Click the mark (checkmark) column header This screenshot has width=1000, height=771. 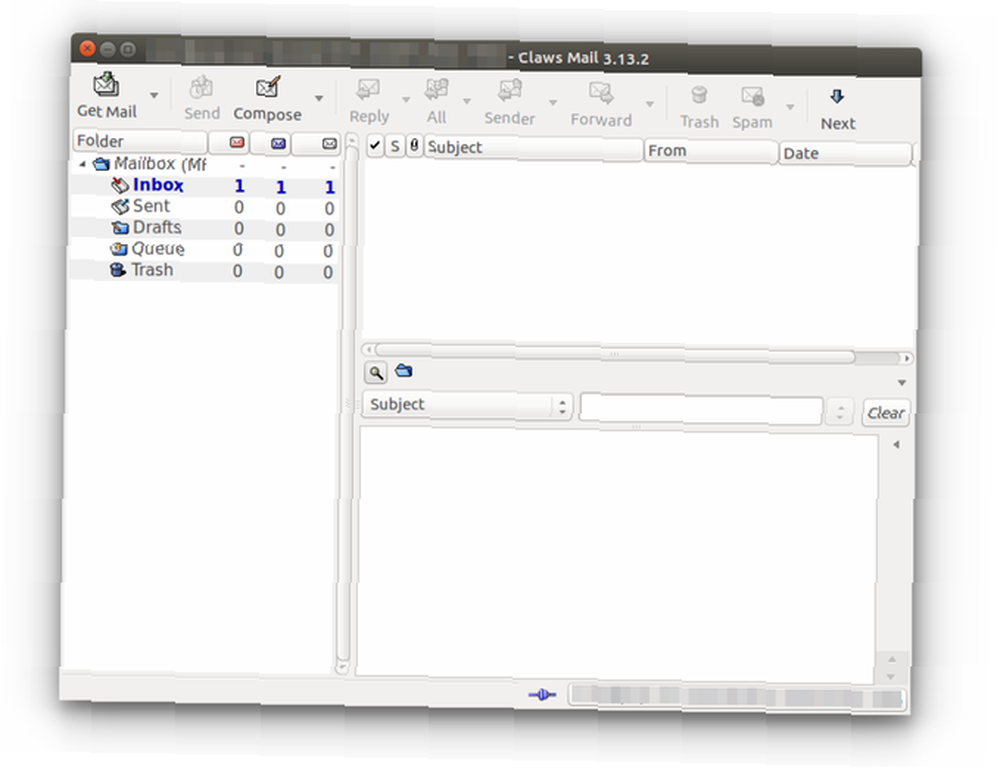(375, 145)
